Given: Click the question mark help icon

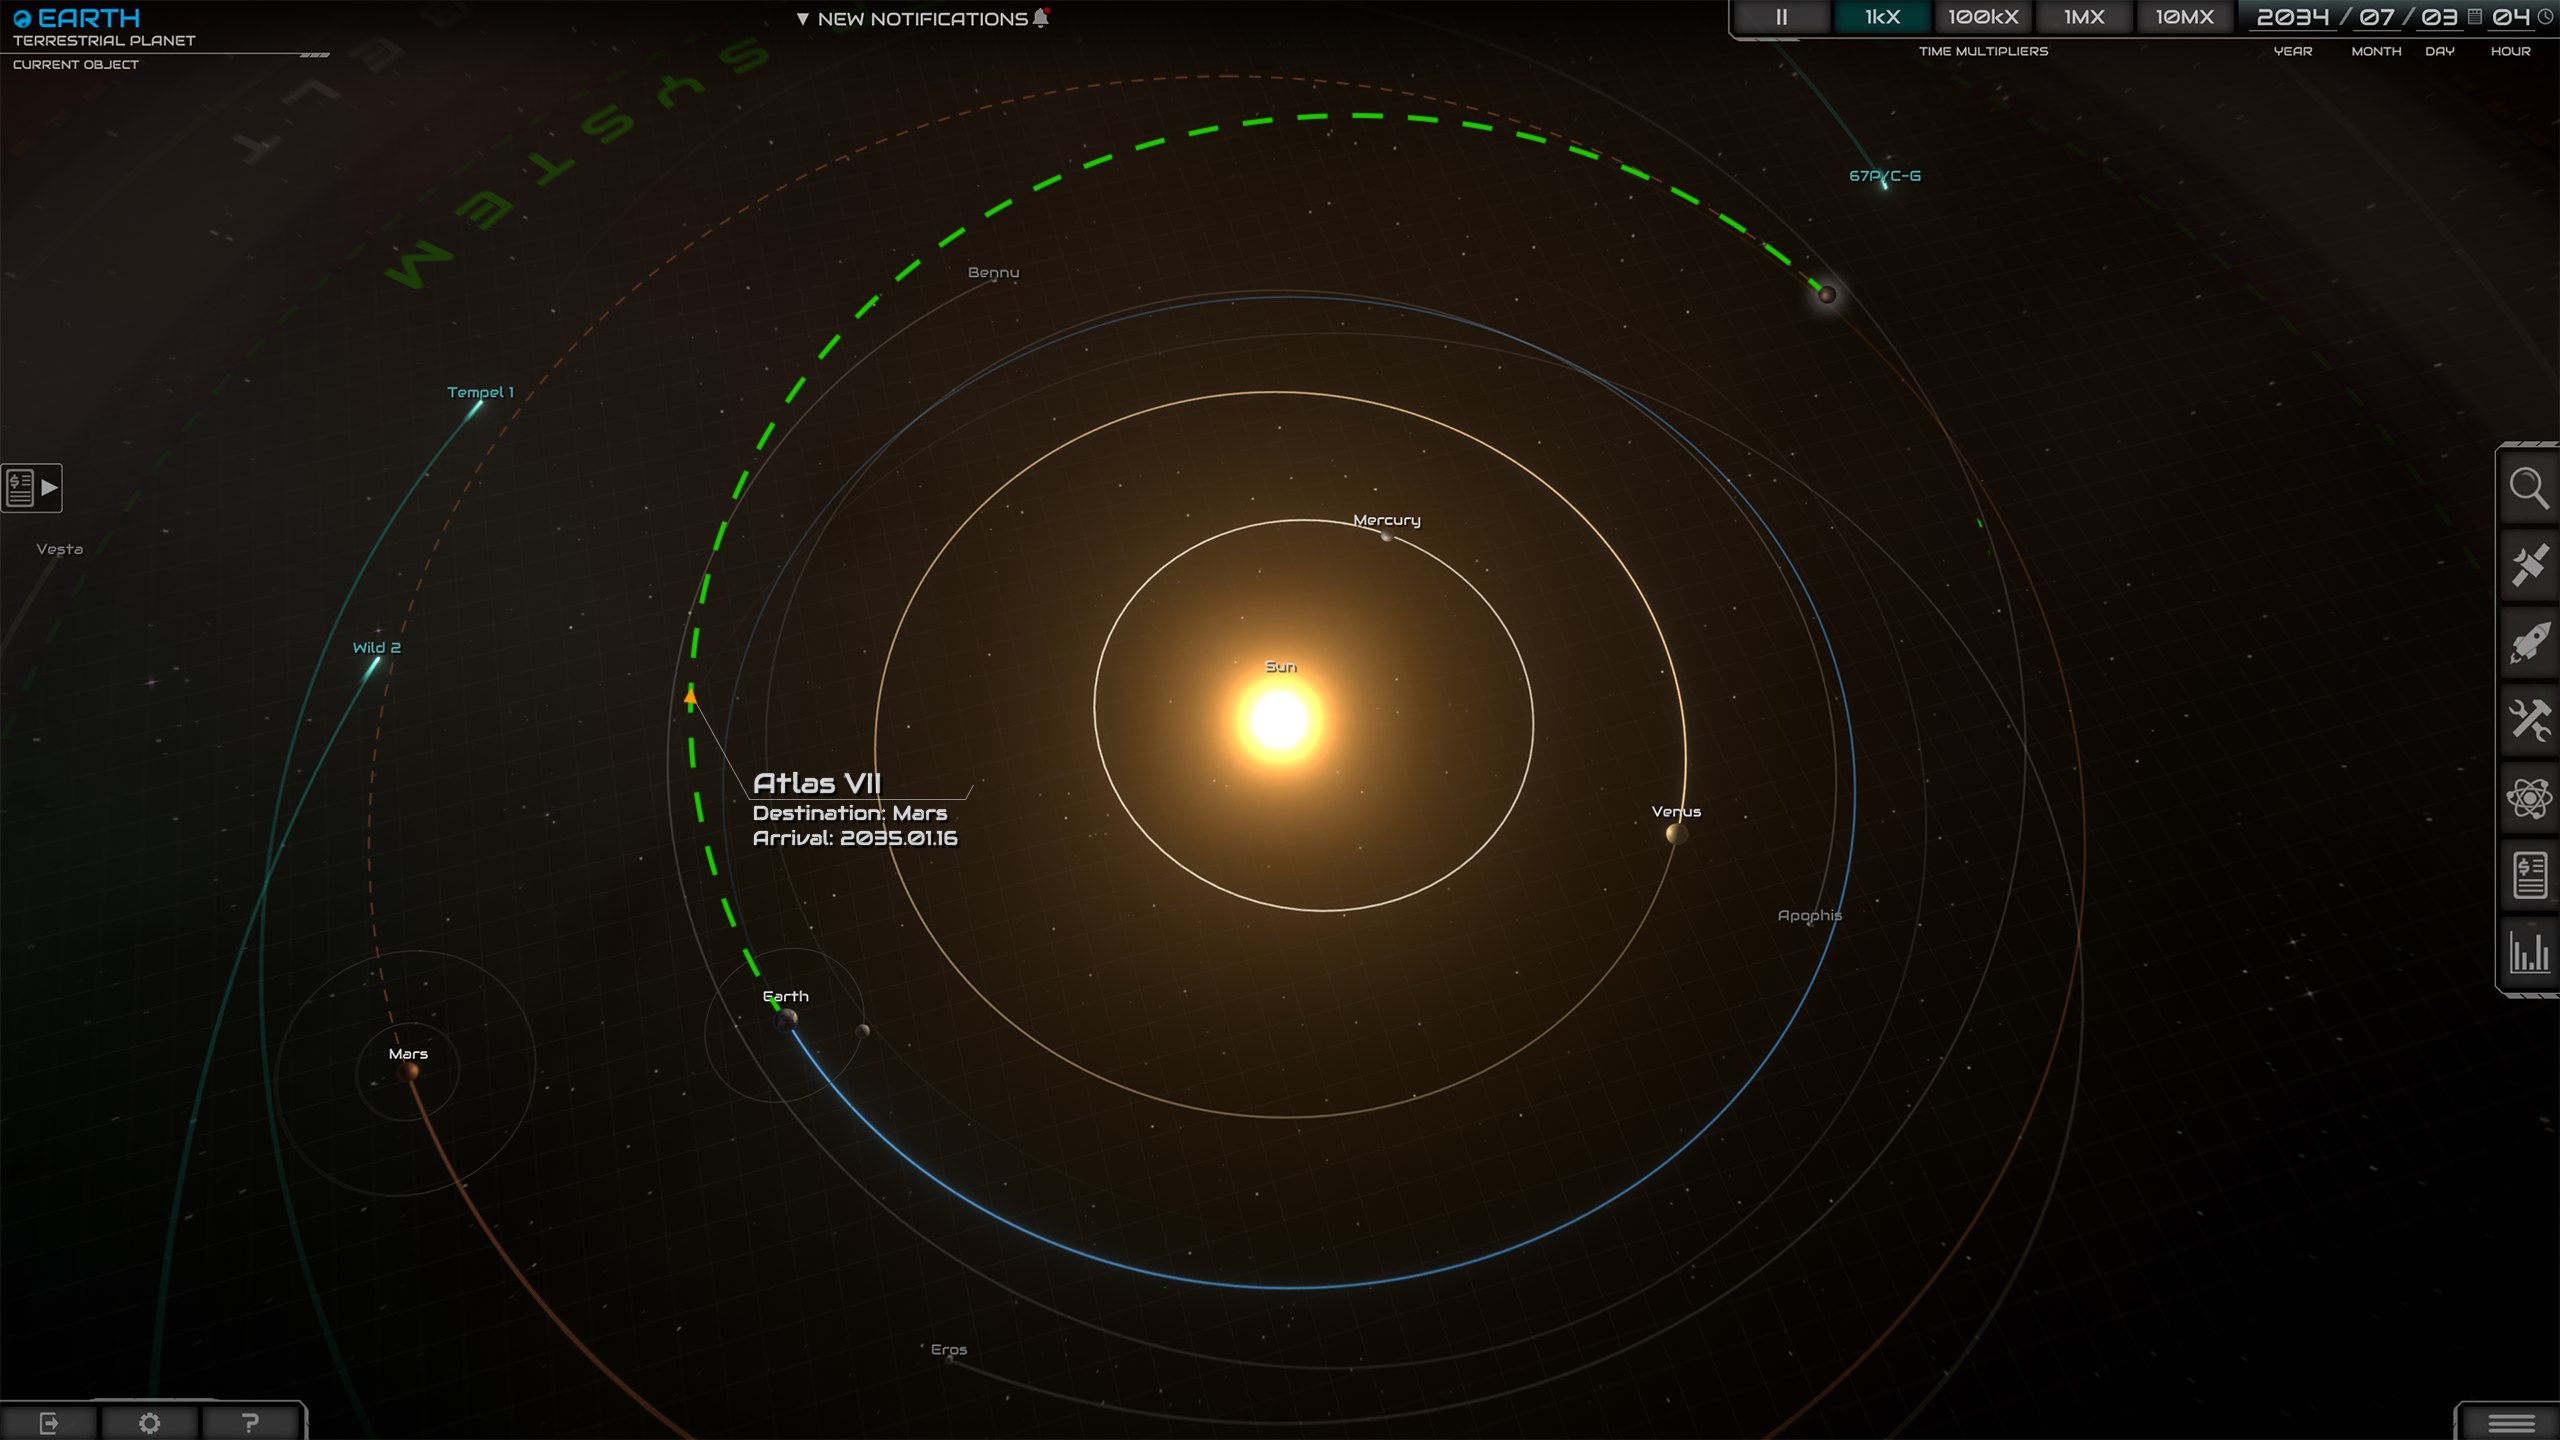Looking at the screenshot, I should [x=250, y=1423].
